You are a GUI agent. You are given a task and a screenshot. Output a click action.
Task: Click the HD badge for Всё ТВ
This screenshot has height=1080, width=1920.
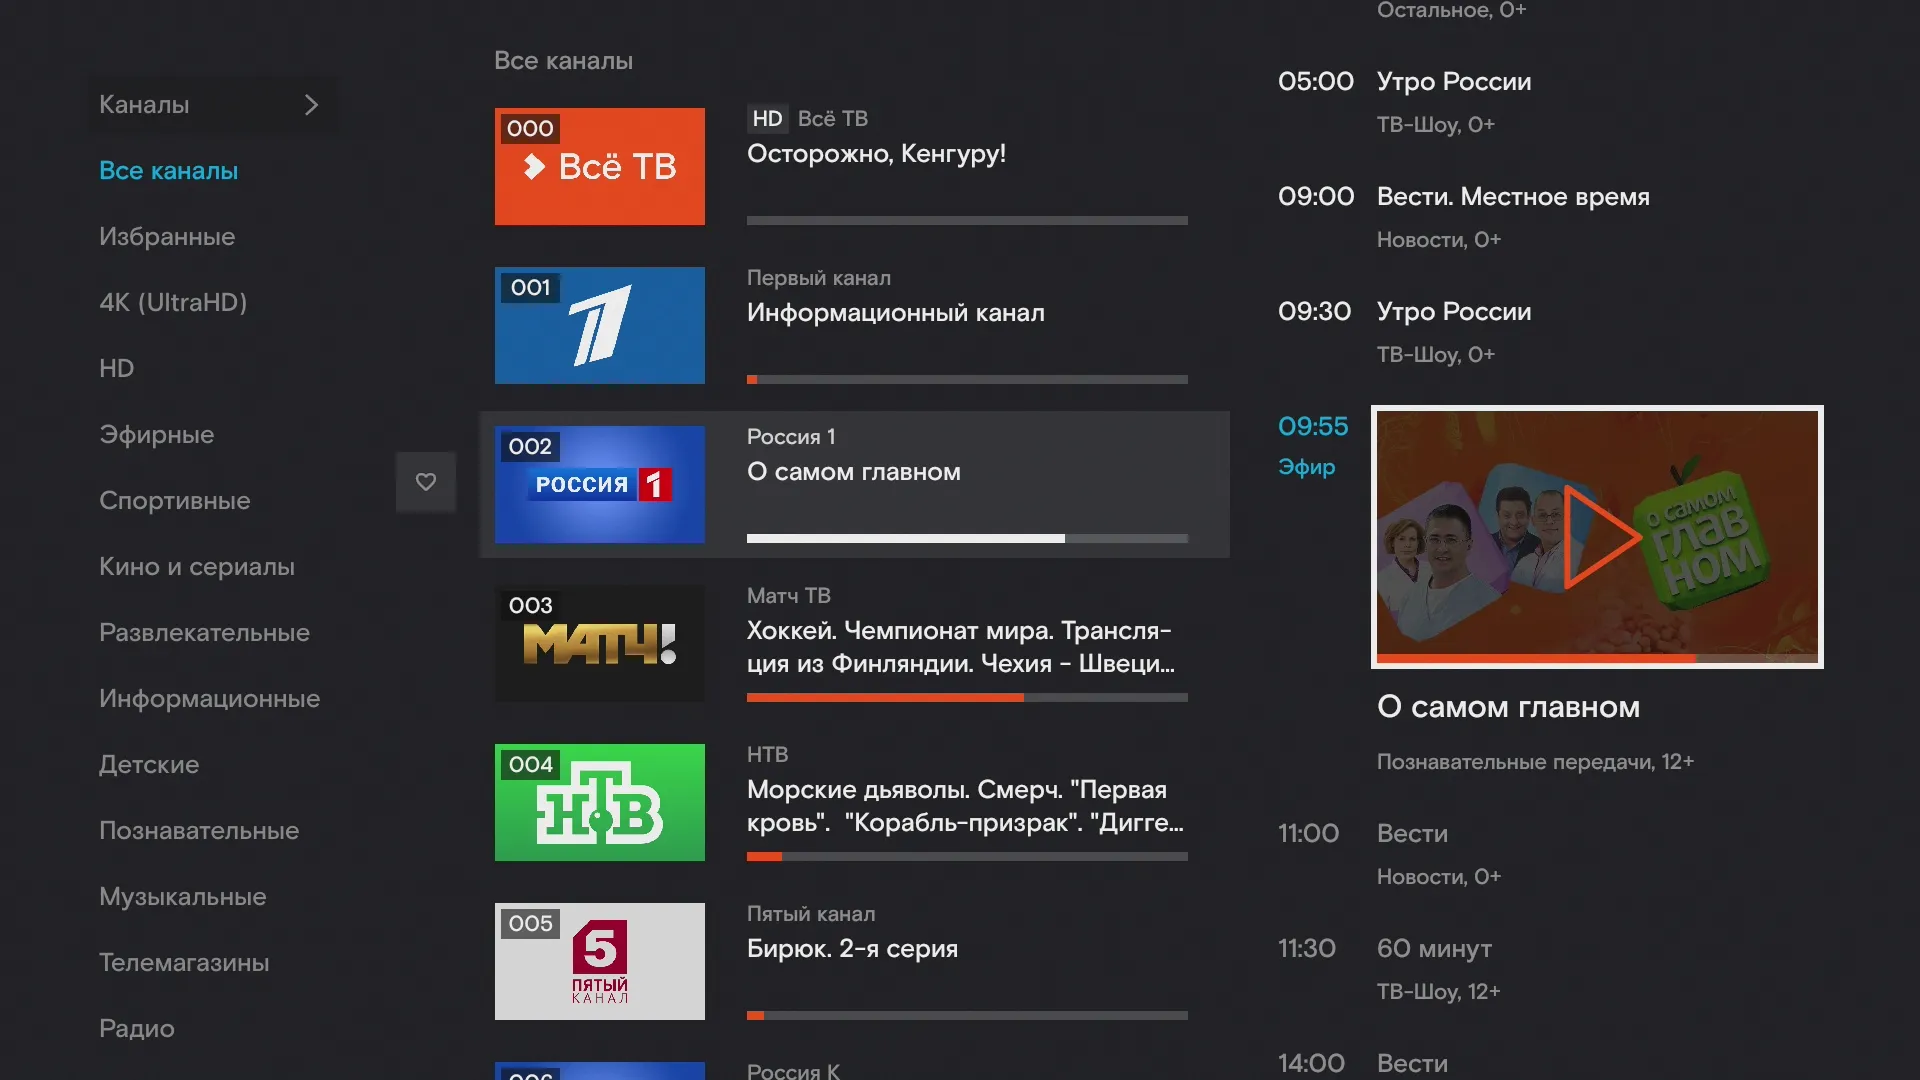[x=768, y=119]
